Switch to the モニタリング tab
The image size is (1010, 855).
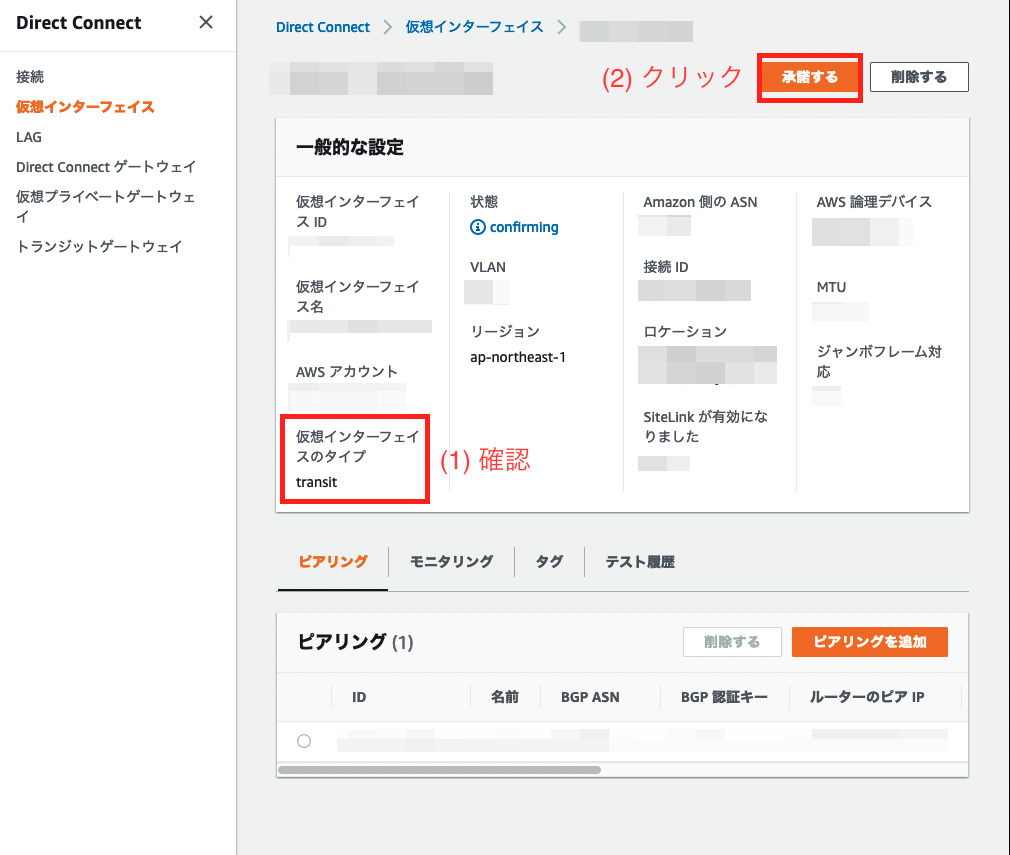click(450, 562)
